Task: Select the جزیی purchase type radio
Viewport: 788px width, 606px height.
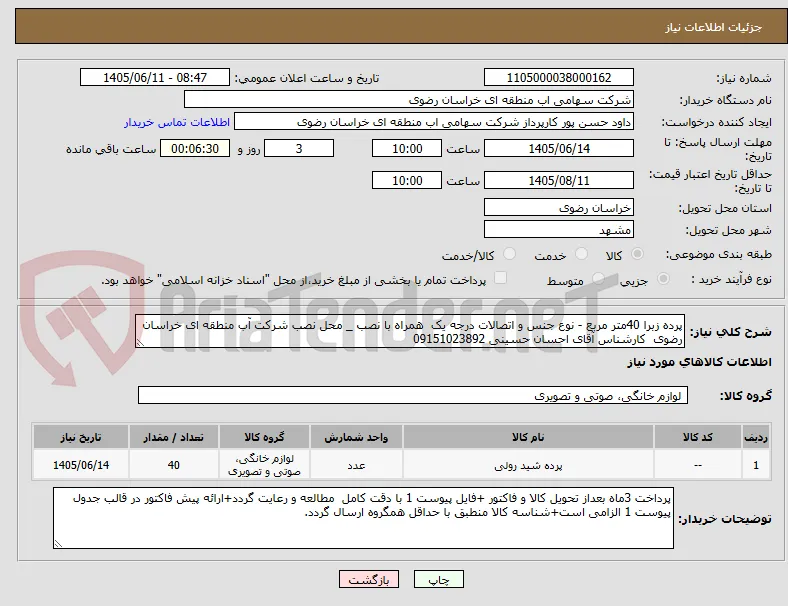Action: 663,278
